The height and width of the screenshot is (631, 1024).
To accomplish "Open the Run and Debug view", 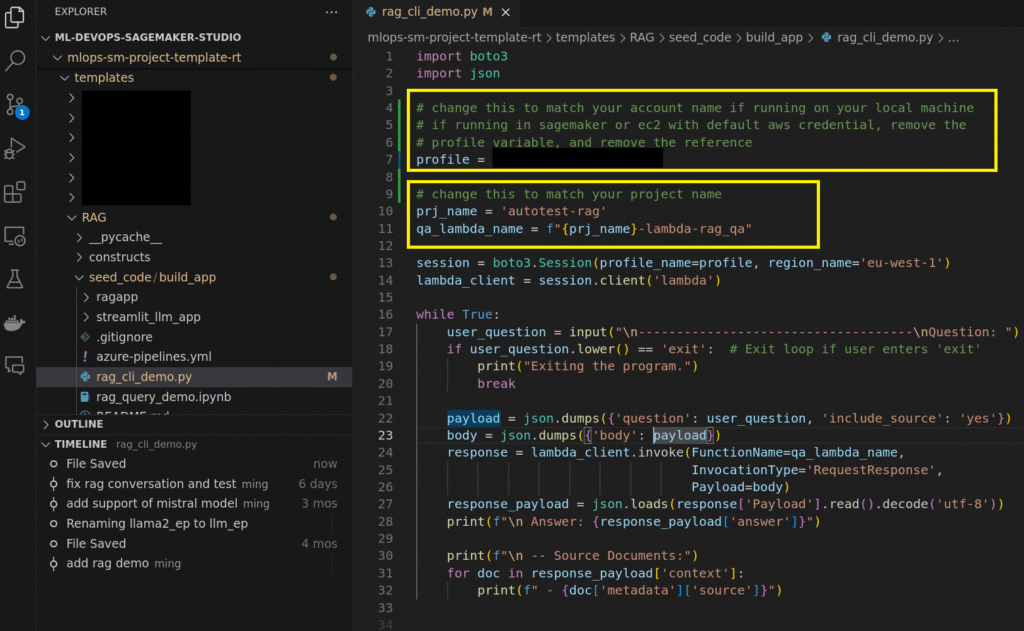I will point(16,149).
